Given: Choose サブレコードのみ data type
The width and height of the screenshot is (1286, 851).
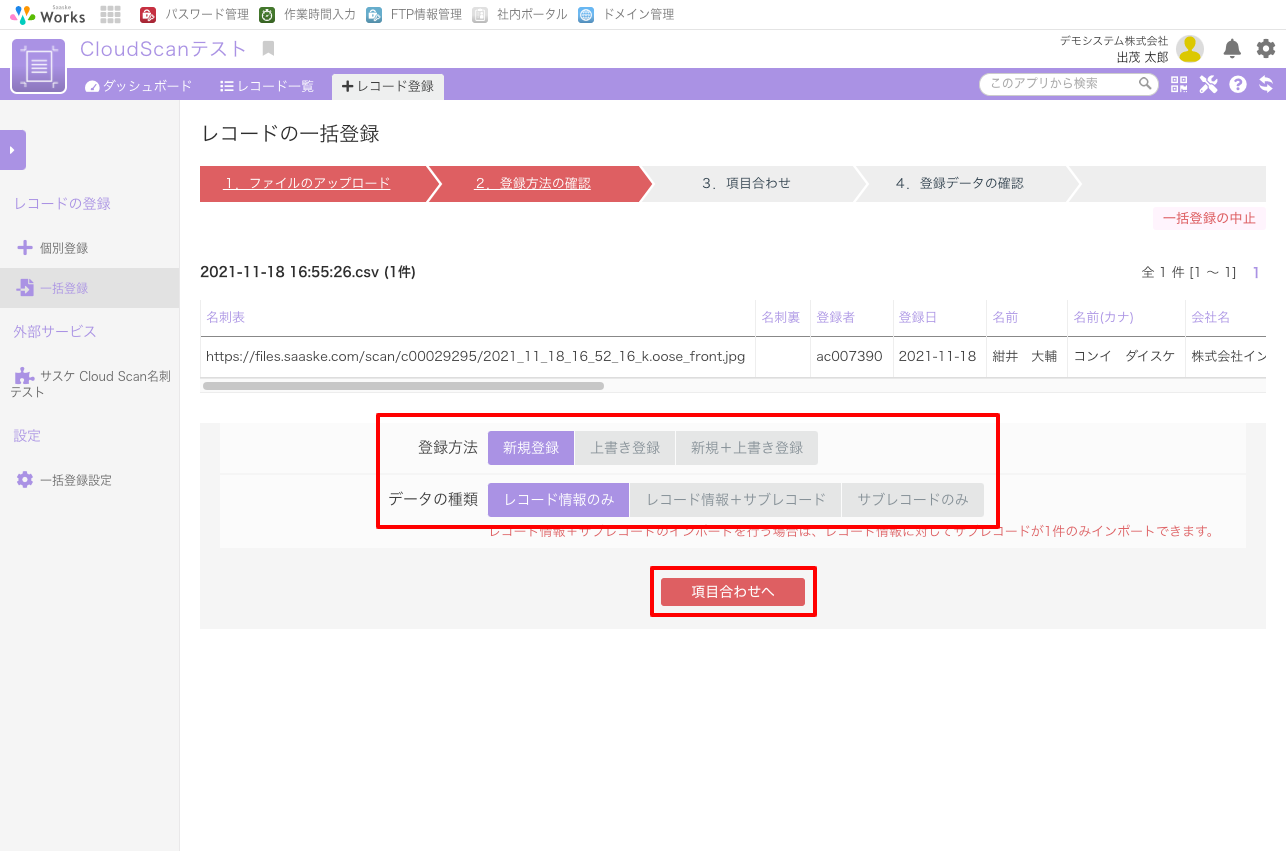Looking at the screenshot, I should coord(913,500).
